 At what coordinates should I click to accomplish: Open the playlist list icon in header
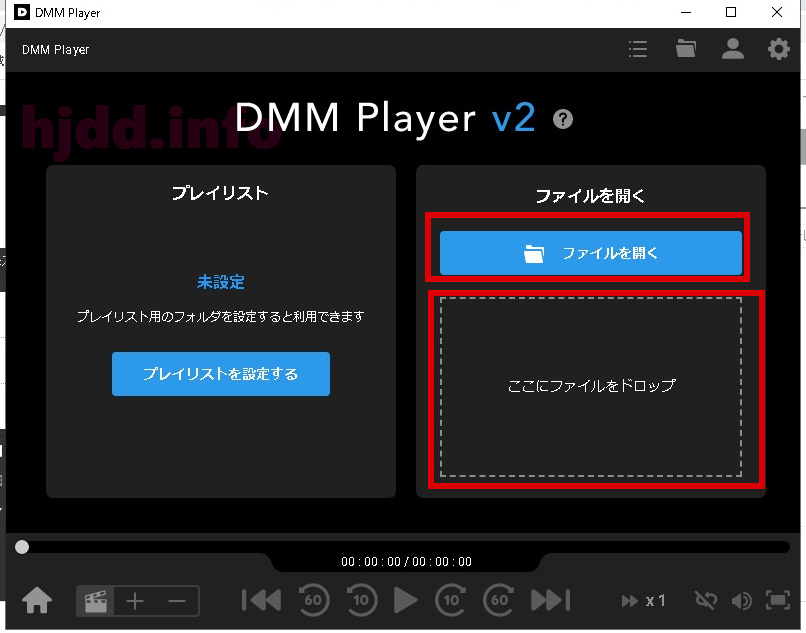click(x=638, y=49)
